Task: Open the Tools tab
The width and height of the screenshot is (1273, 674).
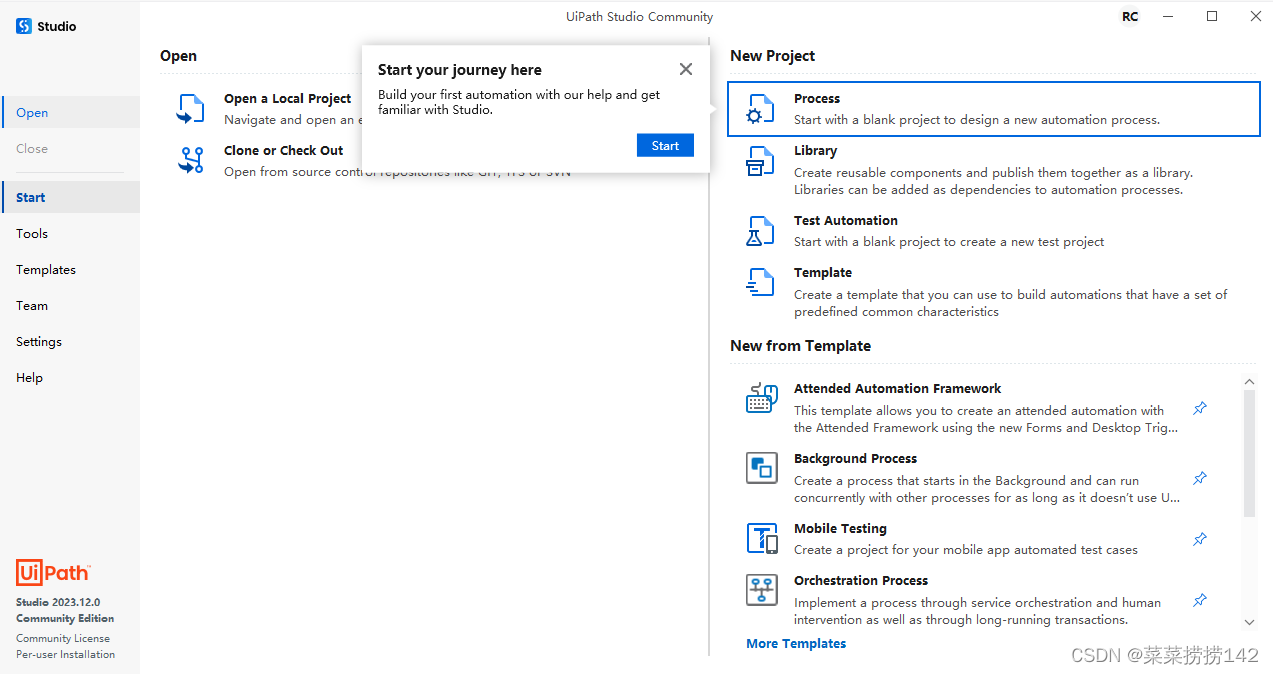Action: [x=32, y=233]
